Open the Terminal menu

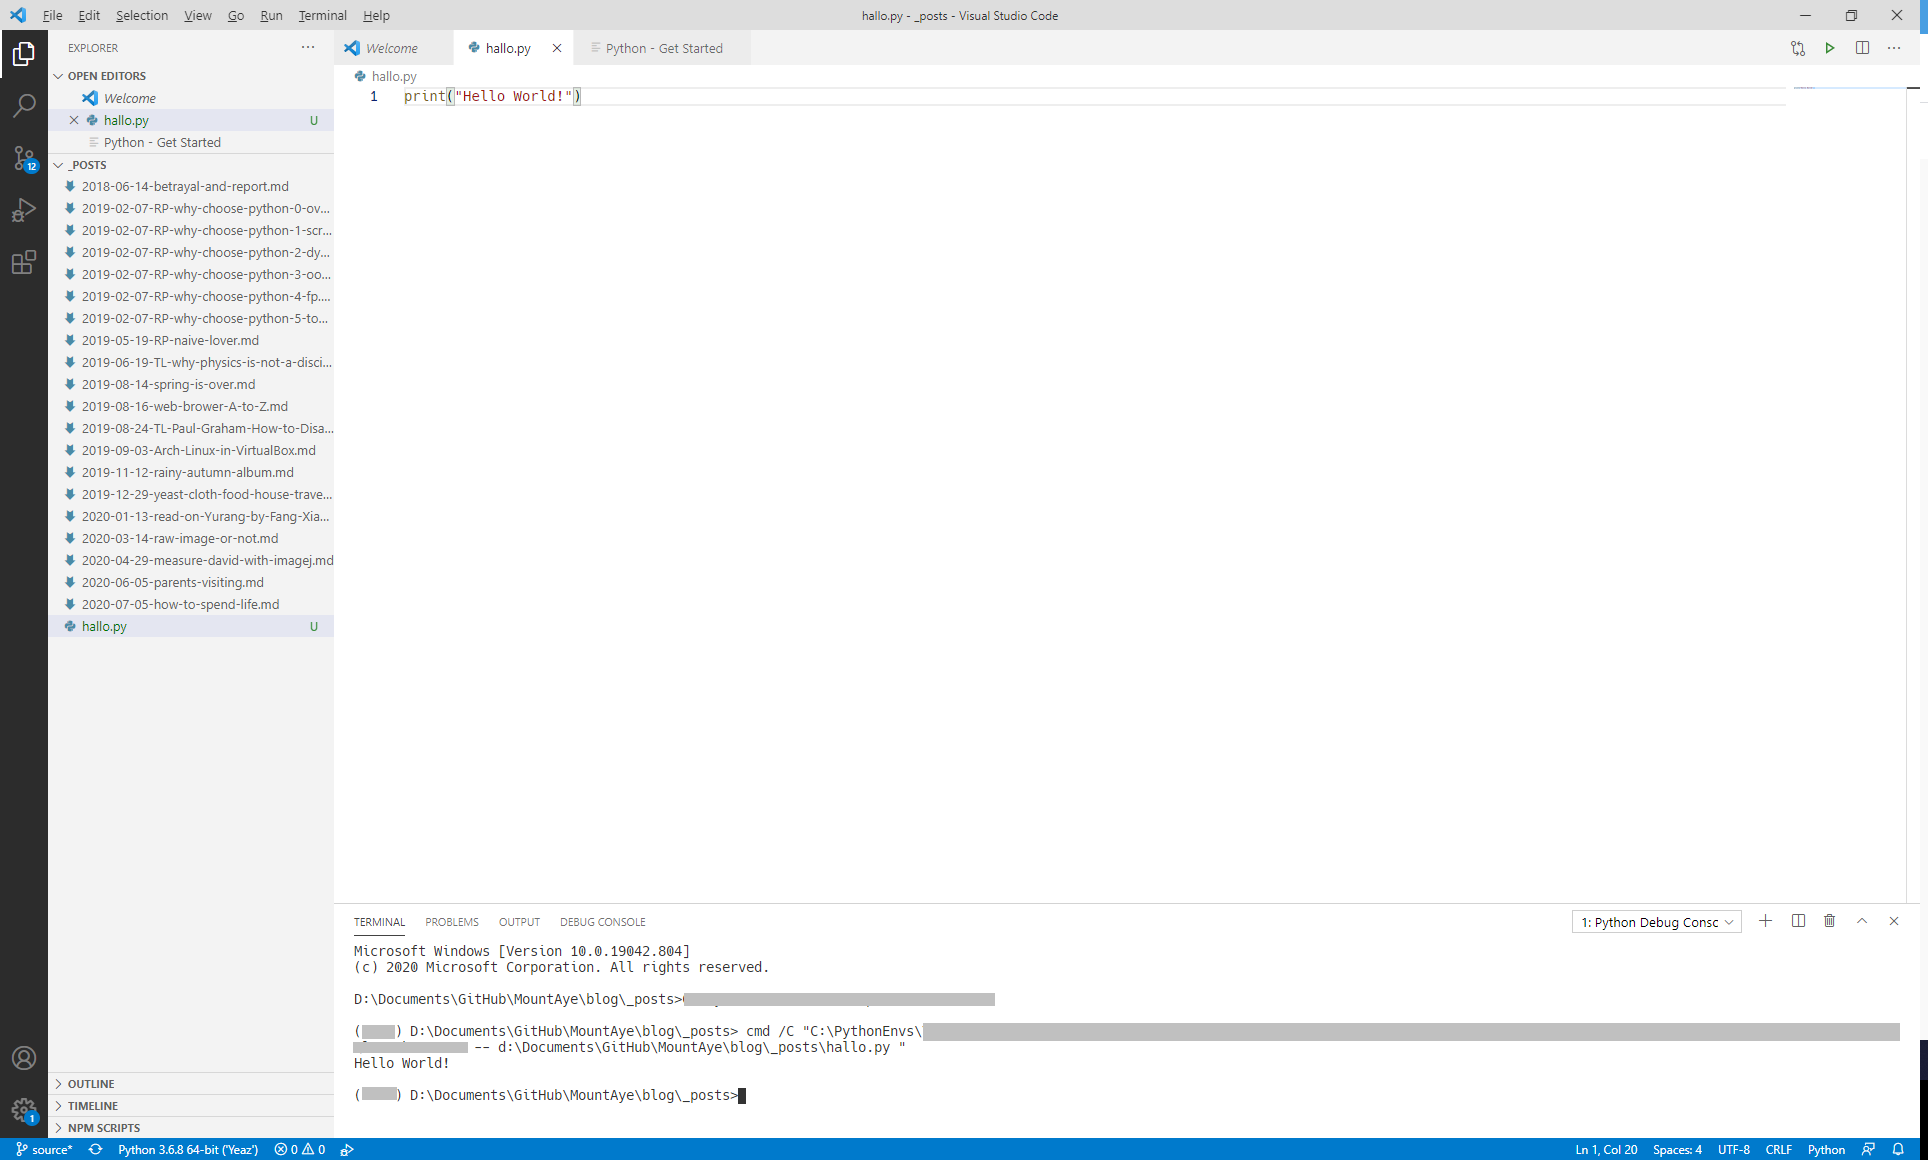click(322, 15)
